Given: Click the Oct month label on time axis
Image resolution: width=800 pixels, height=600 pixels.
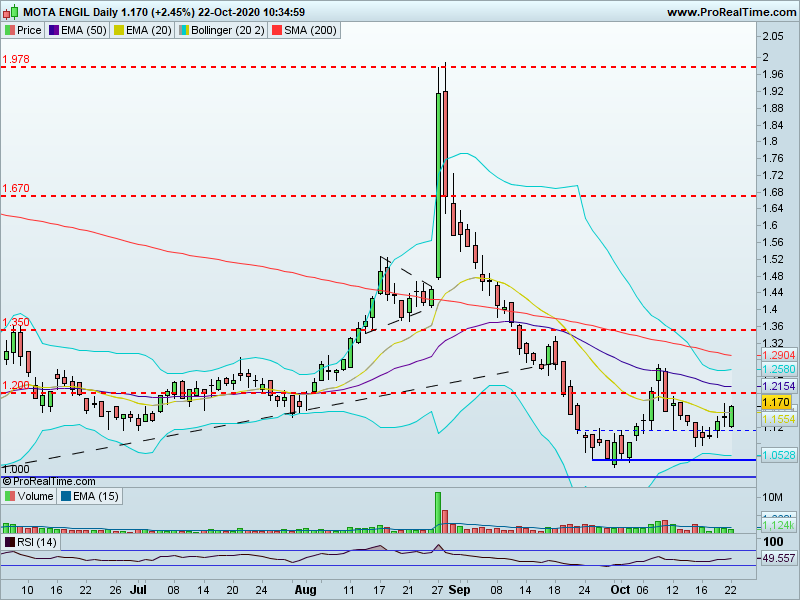Looking at the screenshot, I should tap(620, 590).
